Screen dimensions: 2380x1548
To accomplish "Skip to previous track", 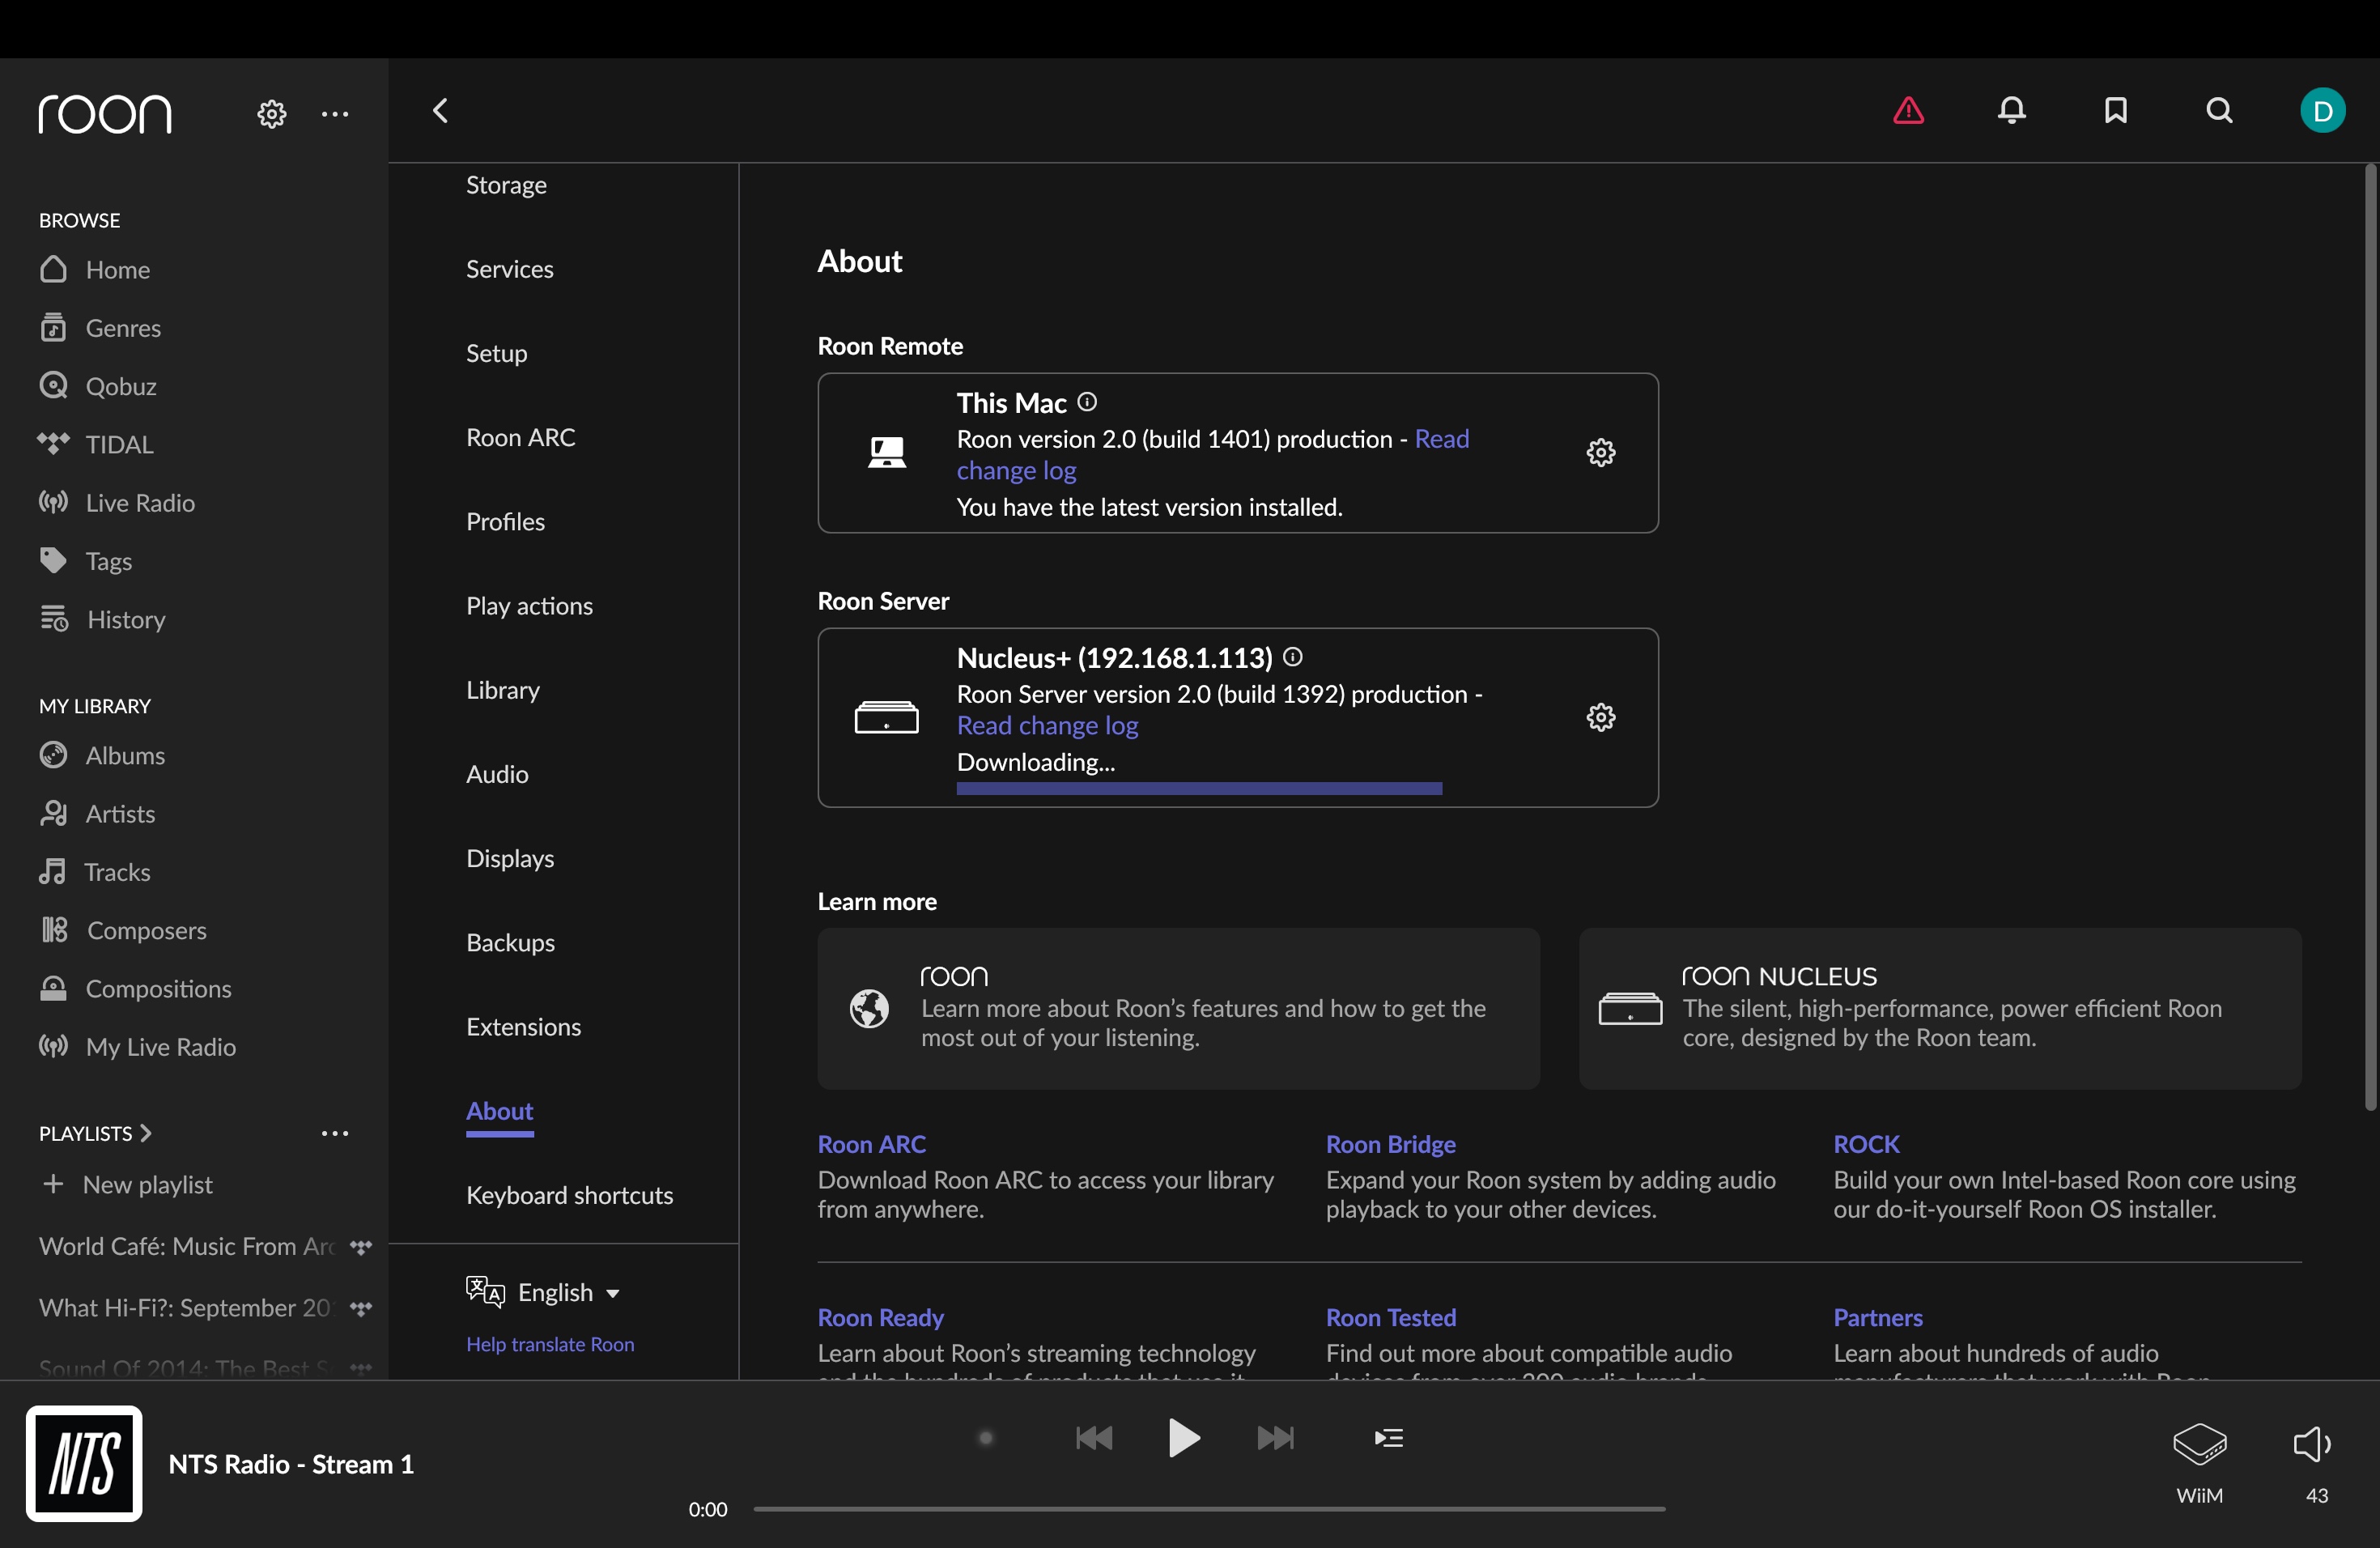I will point(1094,1438).
